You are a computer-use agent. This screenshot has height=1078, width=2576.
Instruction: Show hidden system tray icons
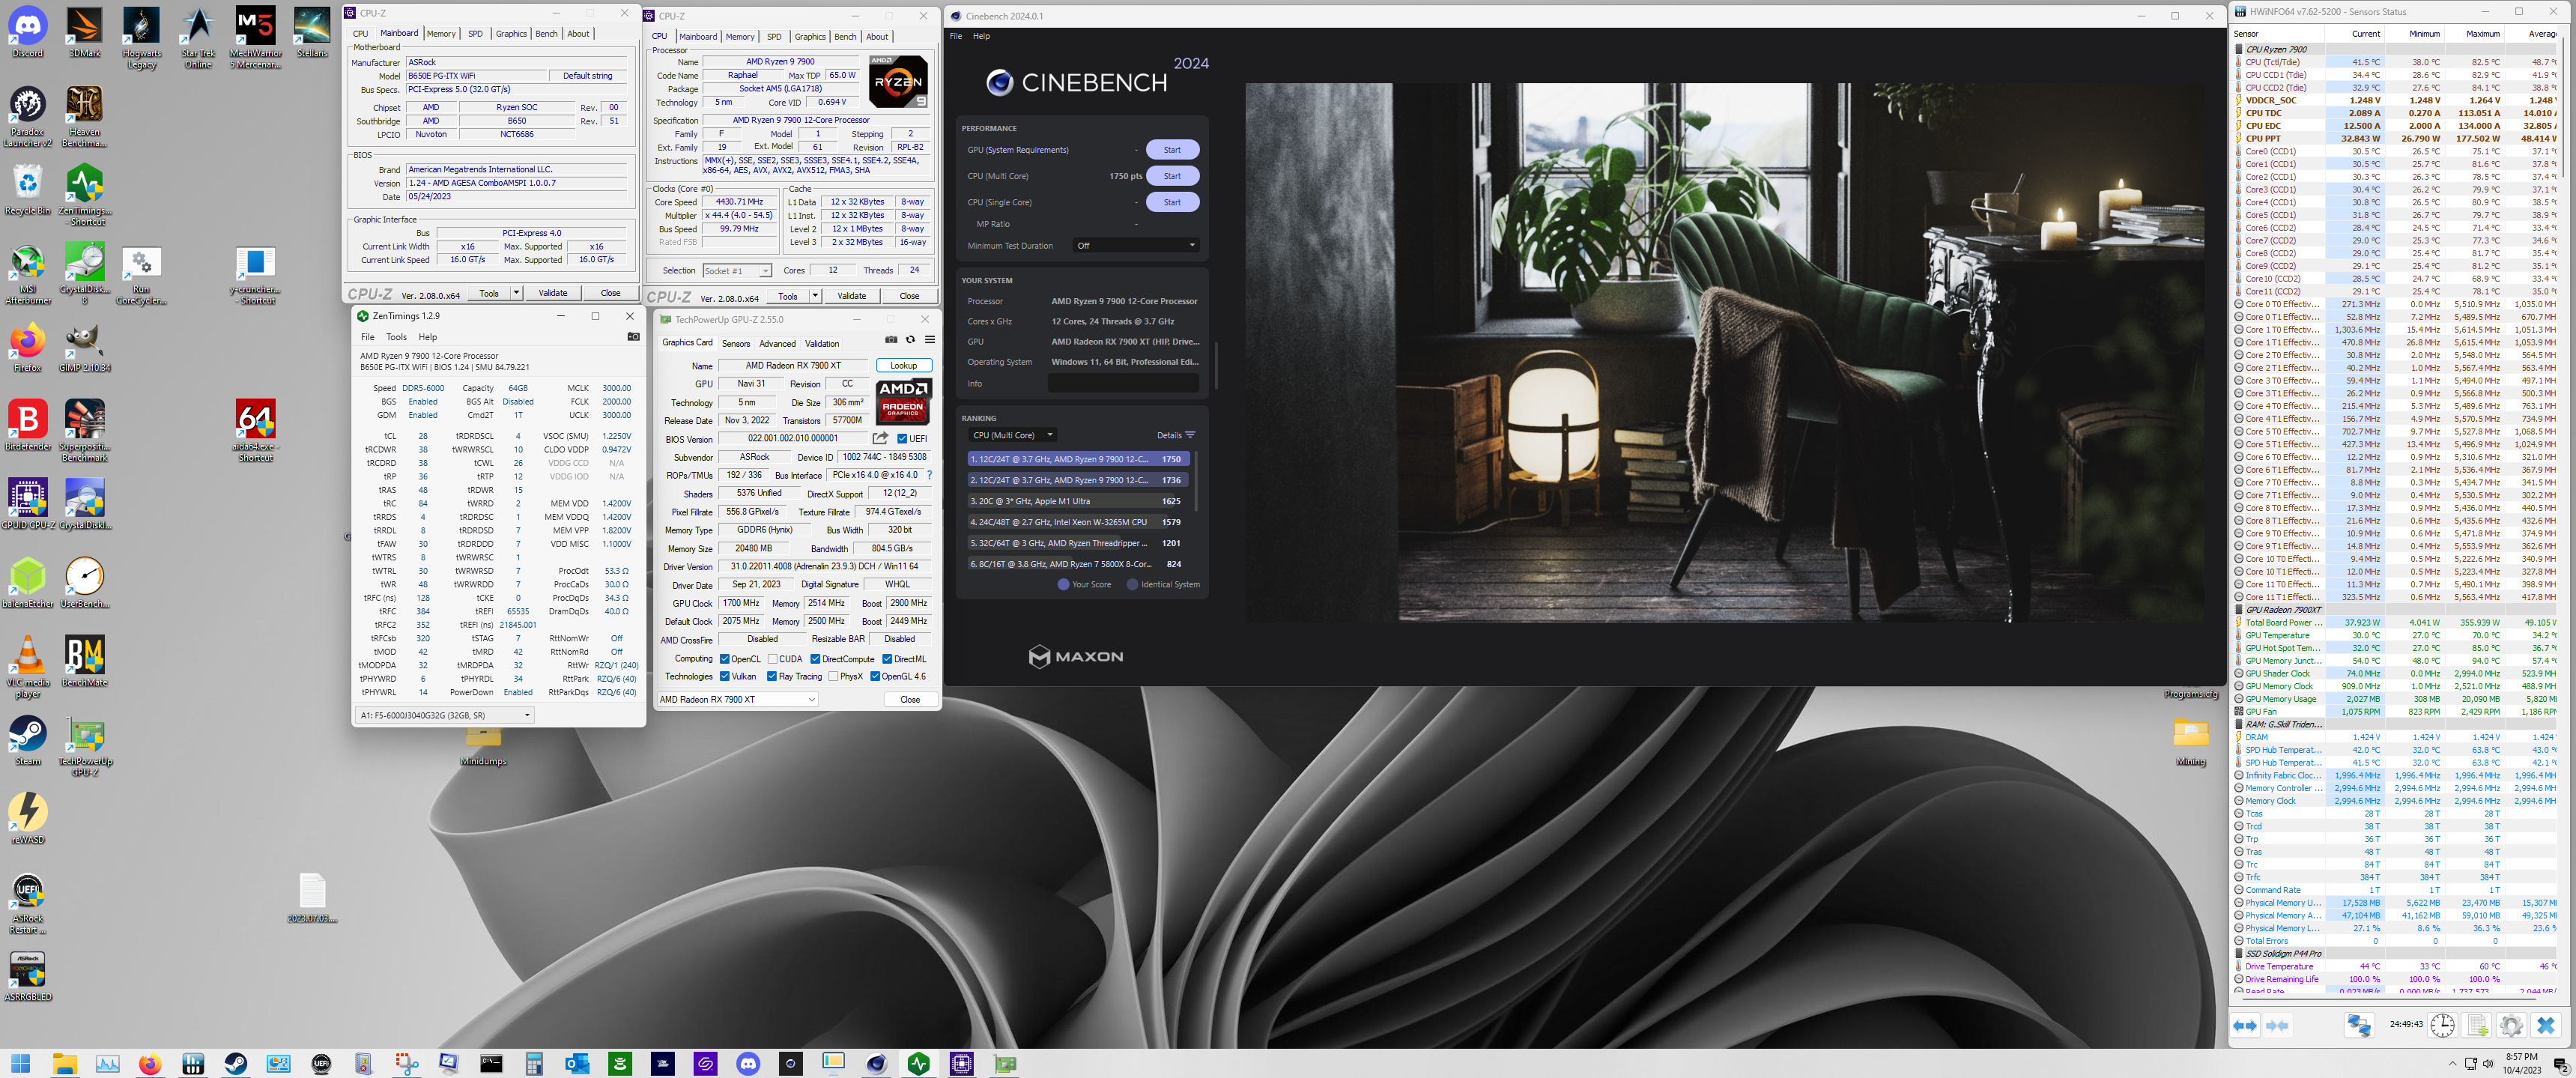[x=2452, y=1063]
